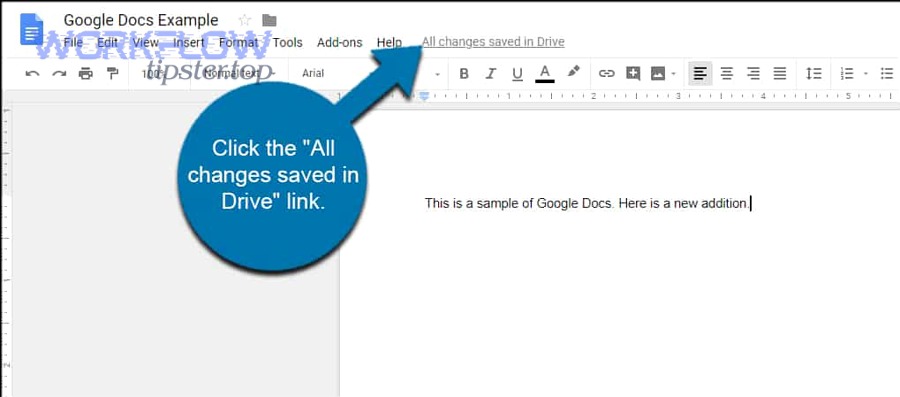Image resolution: width=900 pixels, height=397 pixels.
Task: Toggle italic formatting
Action: [491, 73]
